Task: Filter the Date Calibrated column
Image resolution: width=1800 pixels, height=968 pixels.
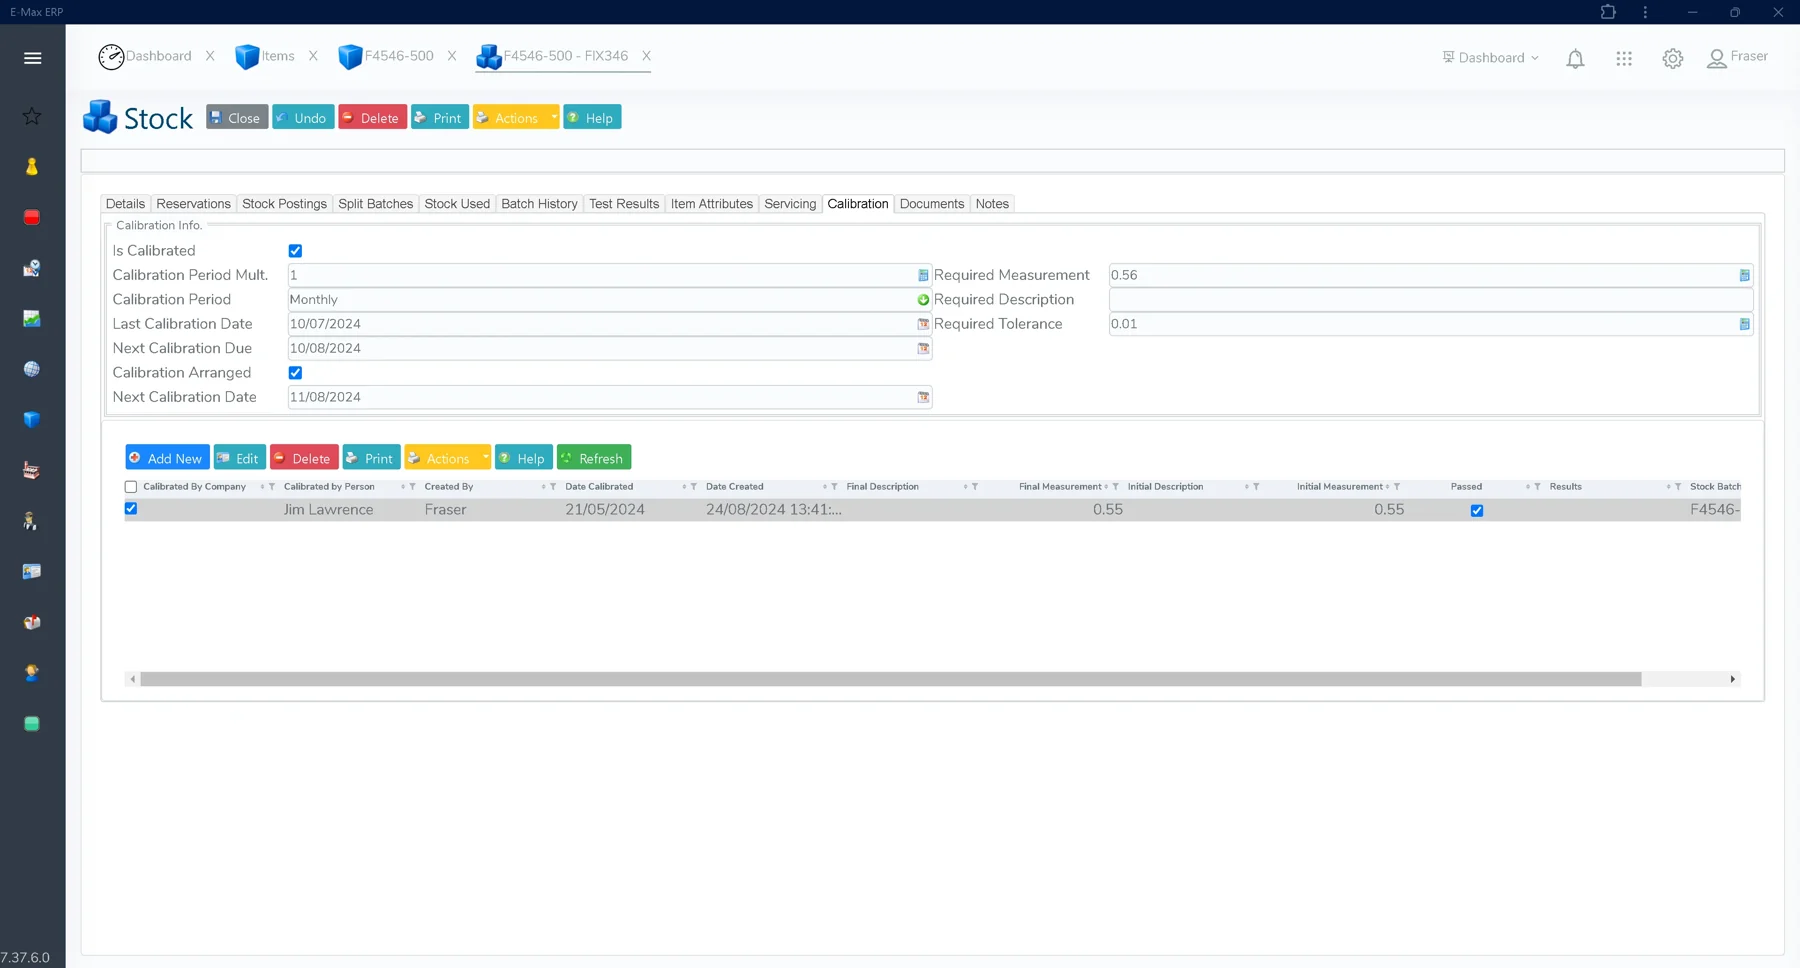Action: (693, 487)
